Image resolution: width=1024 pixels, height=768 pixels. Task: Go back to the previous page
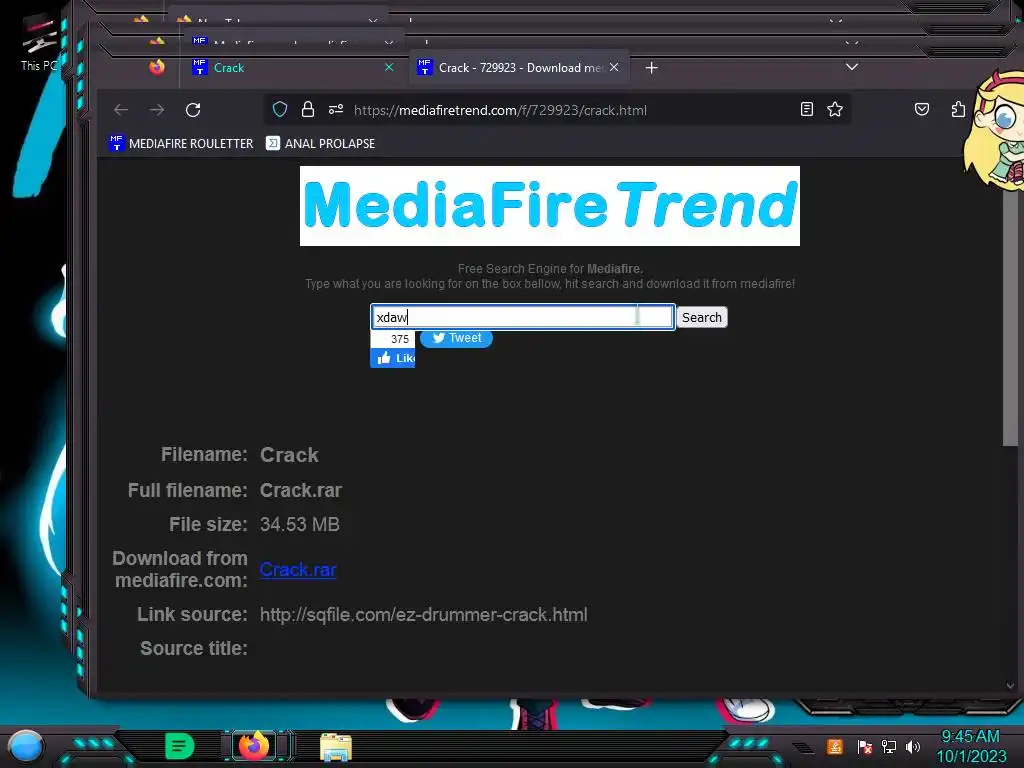pyautogui.click(x=121, y=110)
